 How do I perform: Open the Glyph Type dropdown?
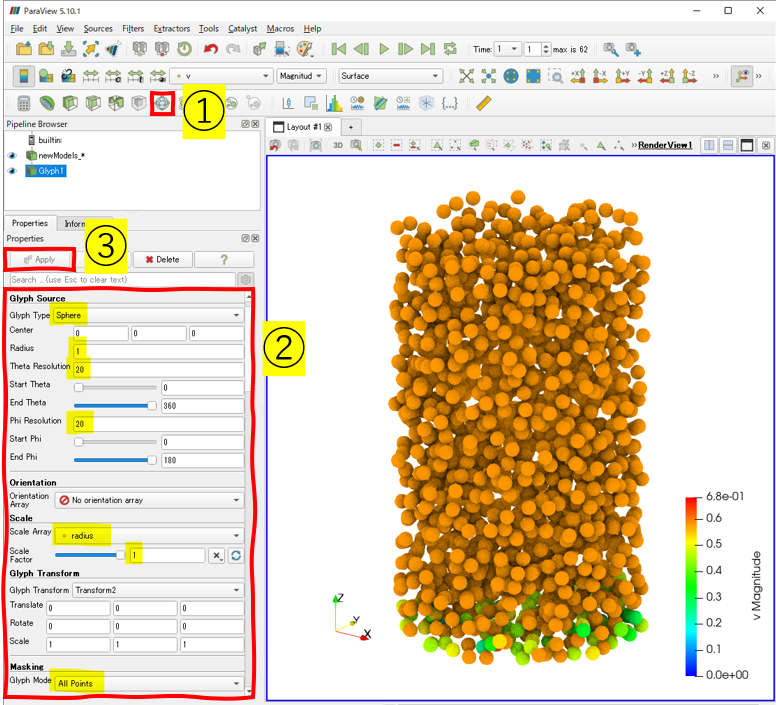click(x=148, y=315)
